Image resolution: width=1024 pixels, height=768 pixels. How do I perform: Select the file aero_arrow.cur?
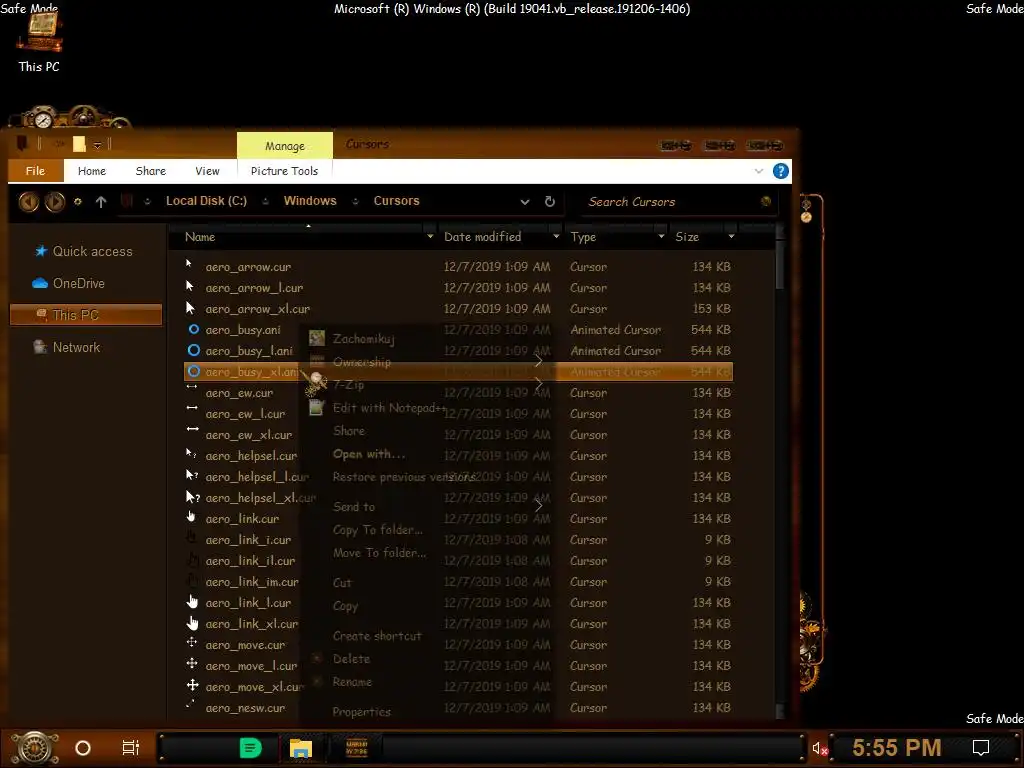(248, 267)
